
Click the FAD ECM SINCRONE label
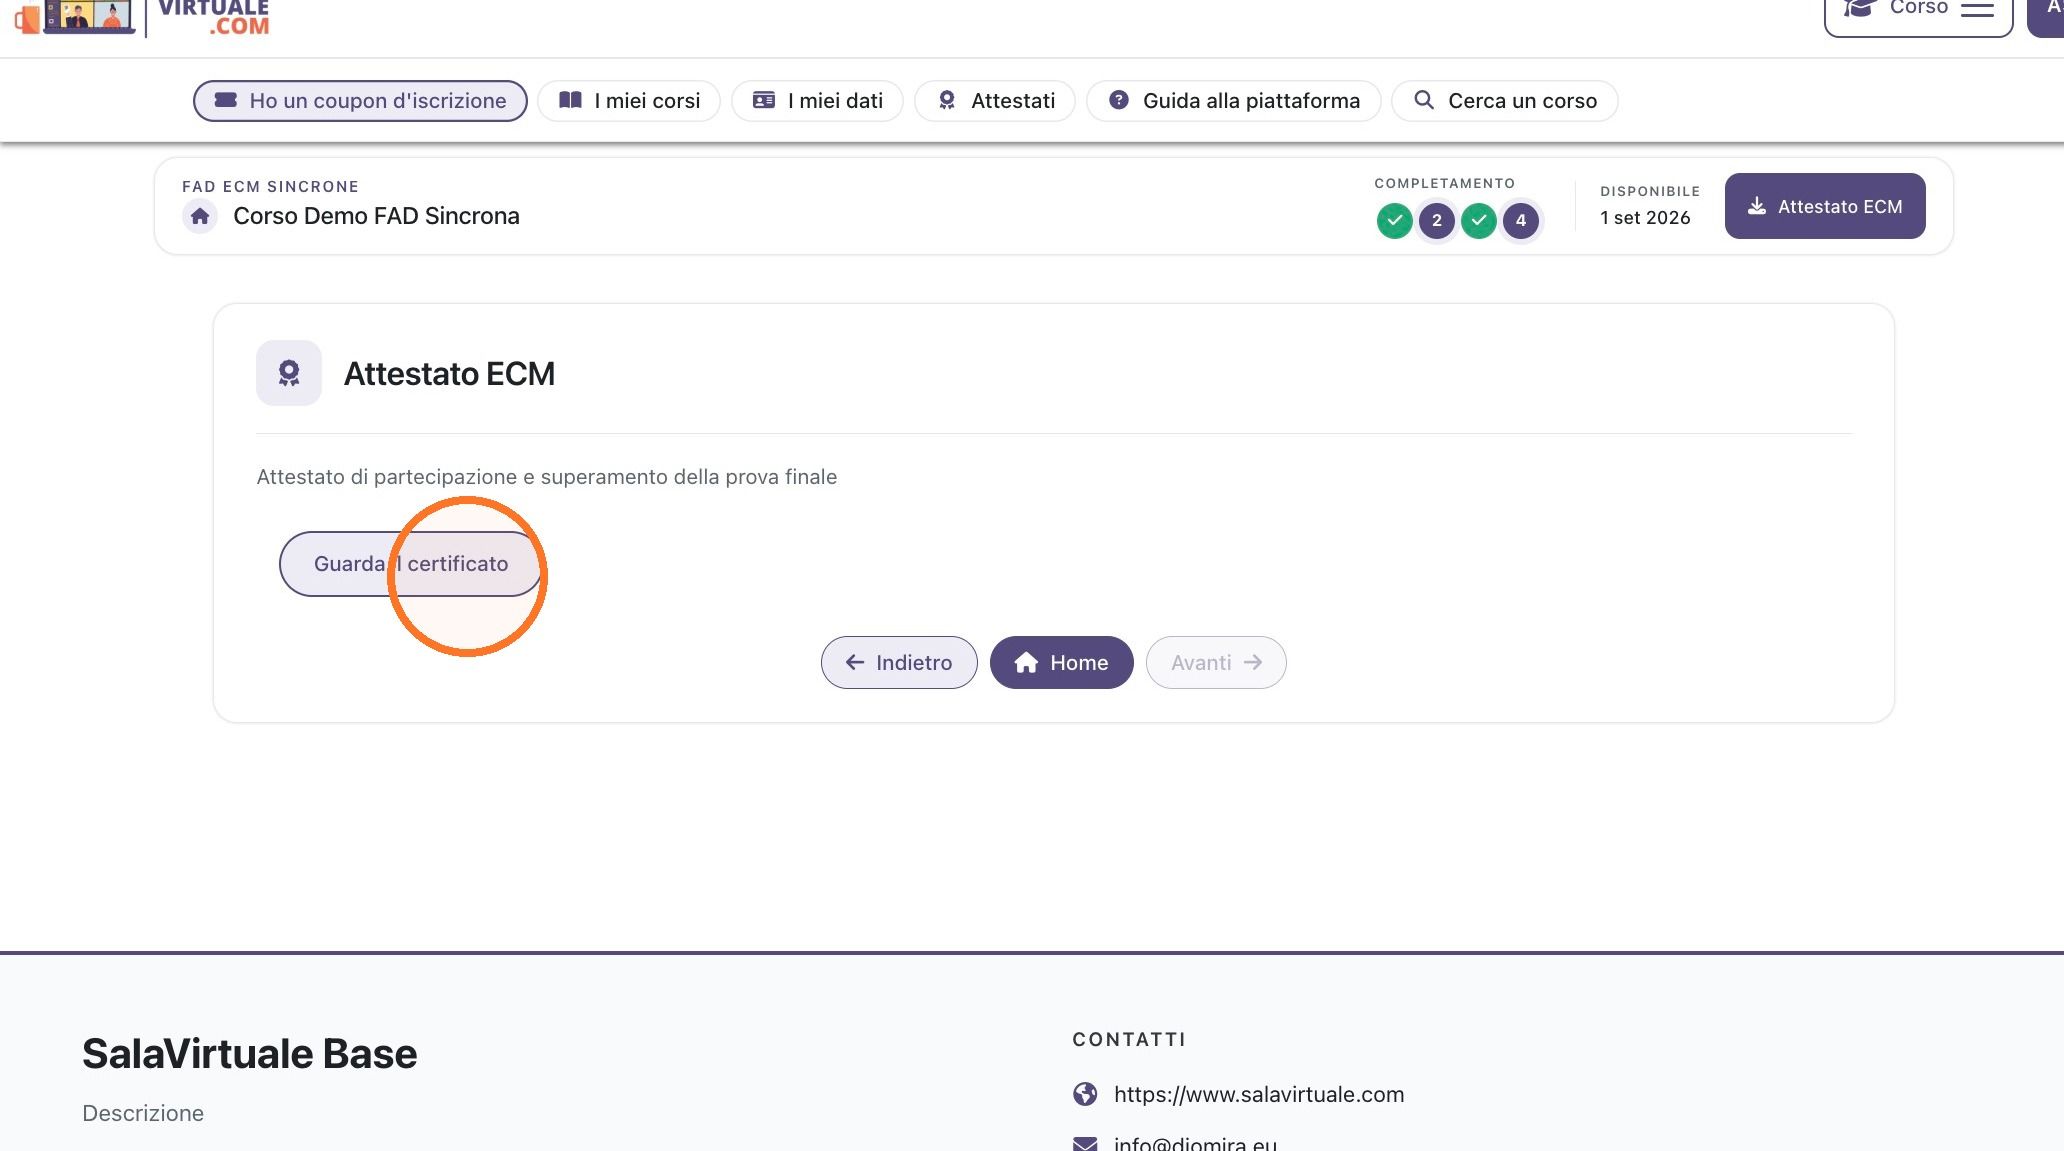pyautogui.click(x=270, y=187)
